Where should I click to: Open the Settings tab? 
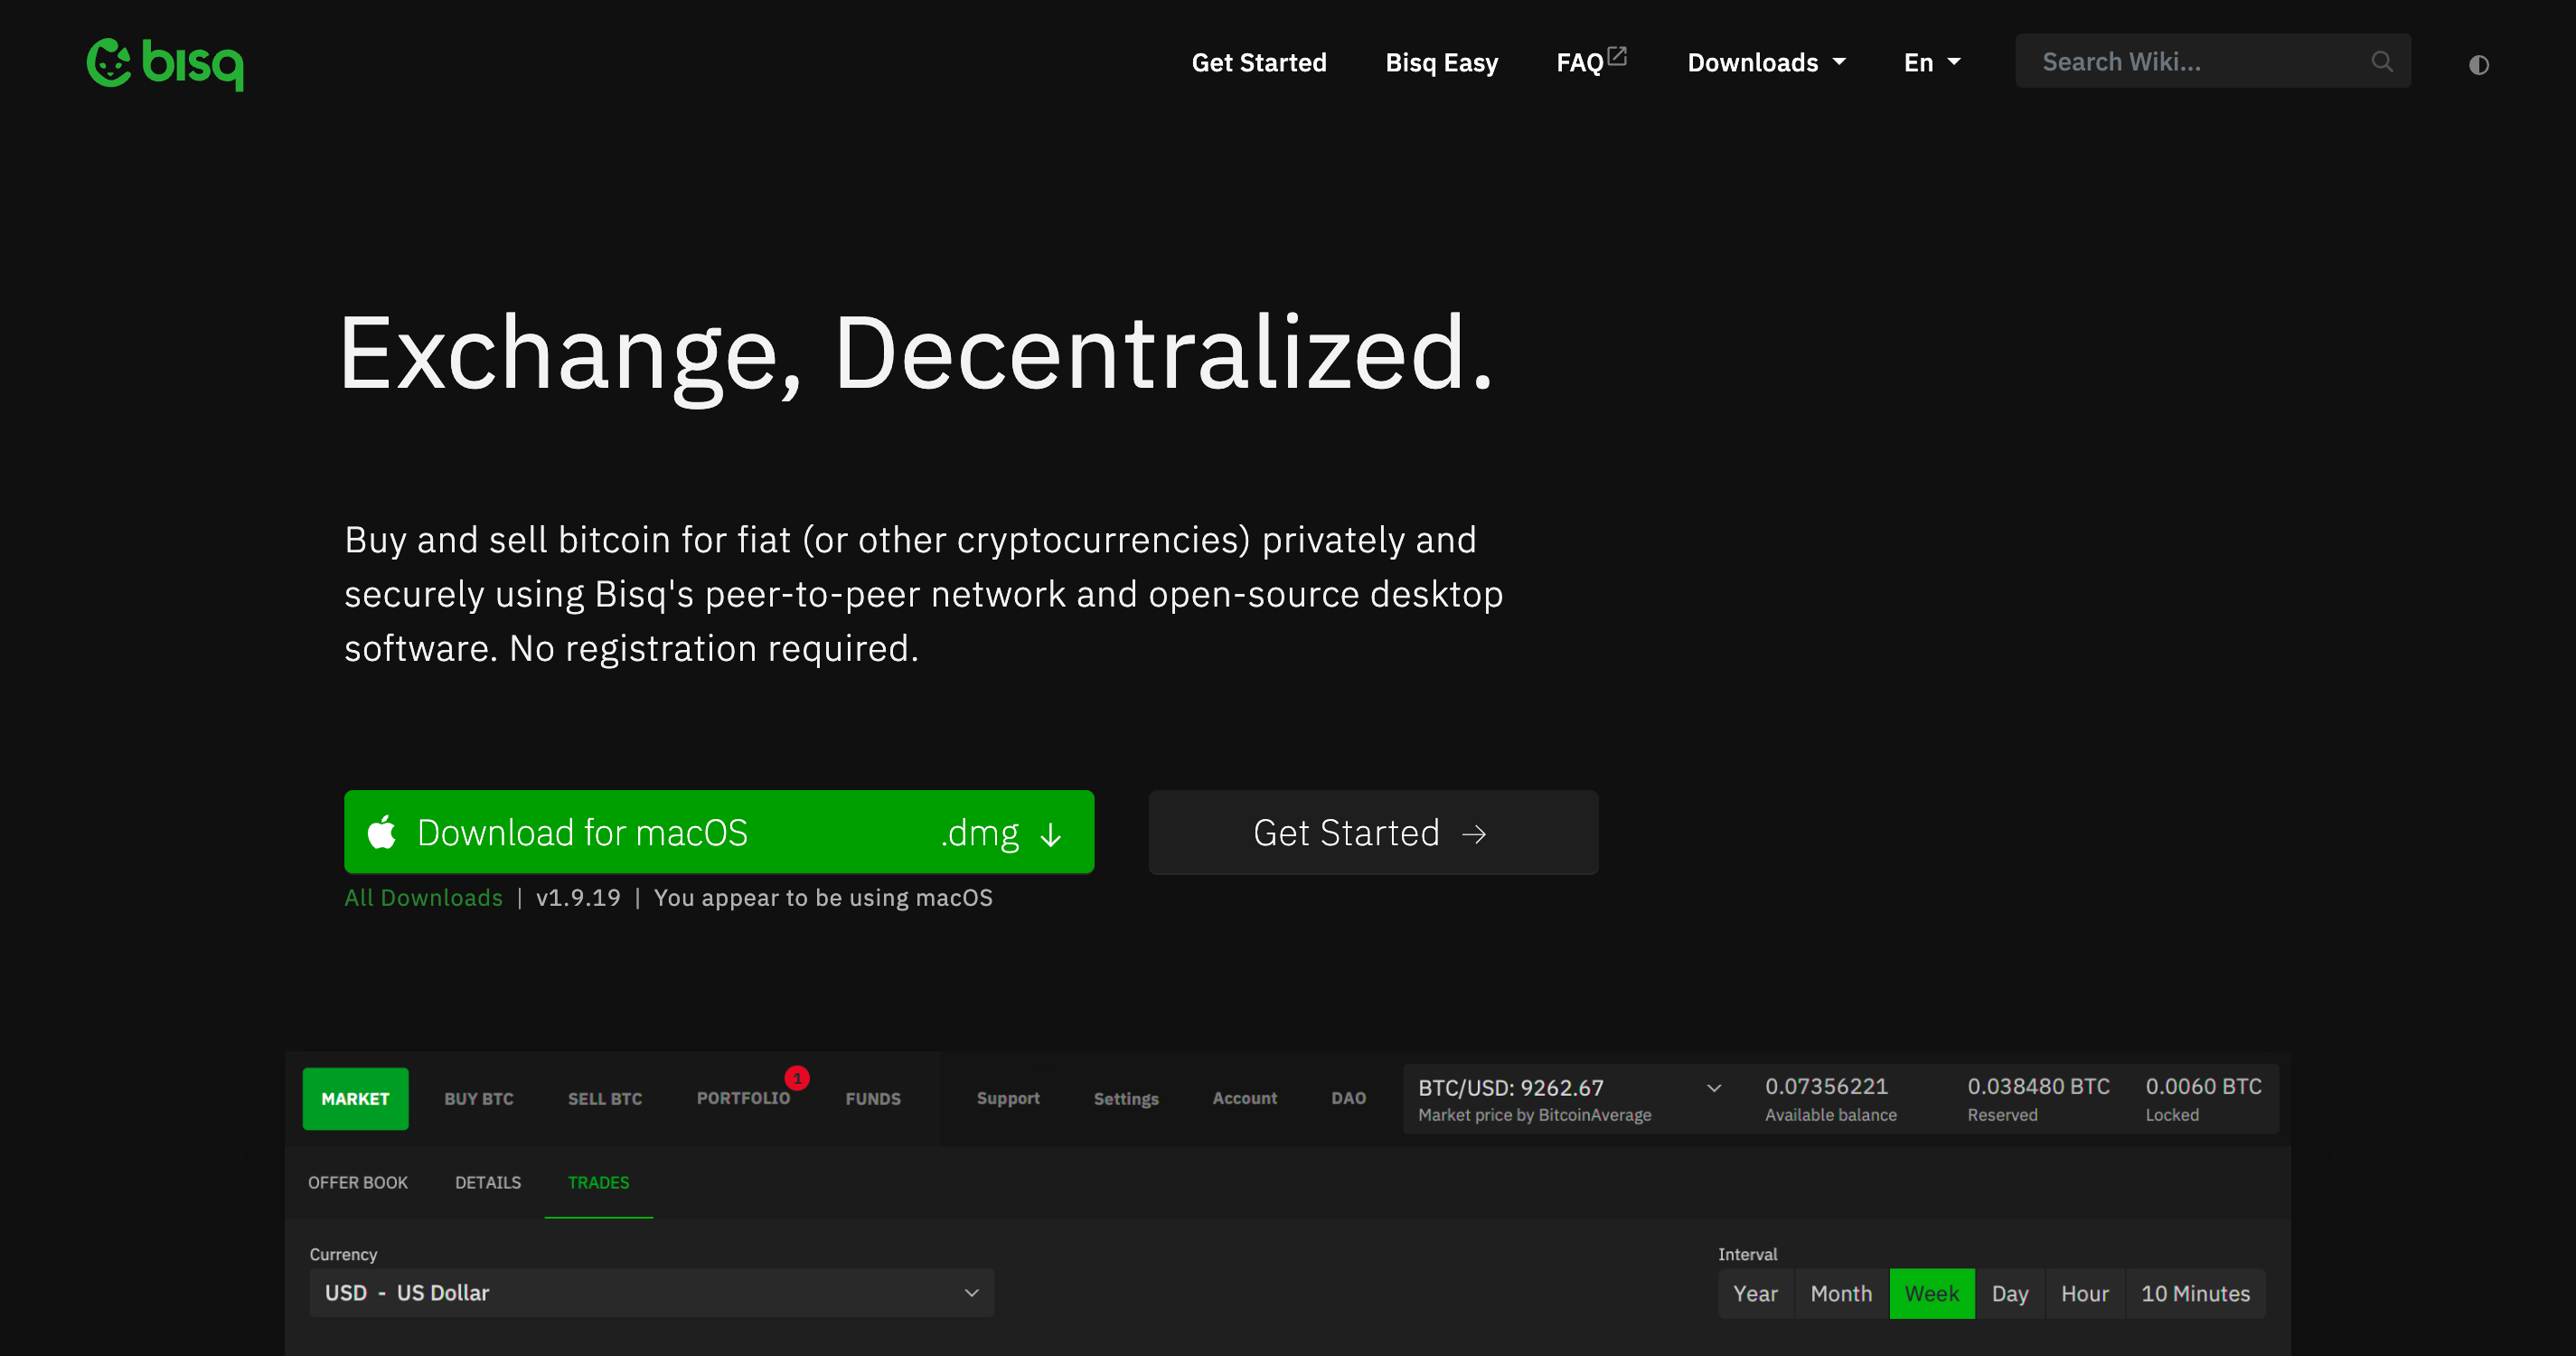tap(1126, 1099)
